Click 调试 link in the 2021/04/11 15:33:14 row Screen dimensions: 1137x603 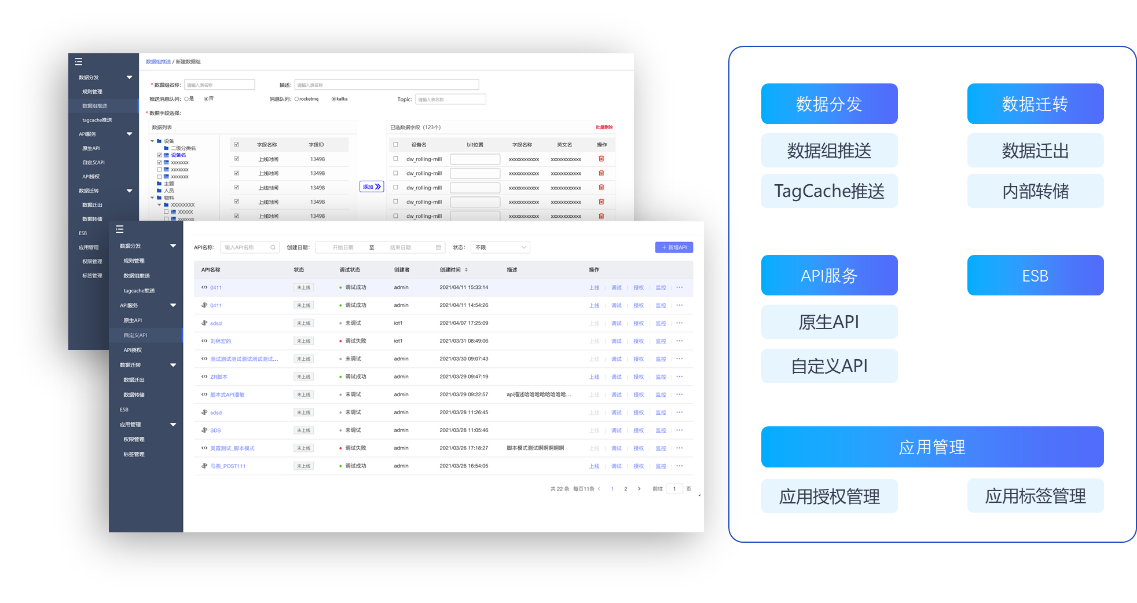[x=616, y=288]
